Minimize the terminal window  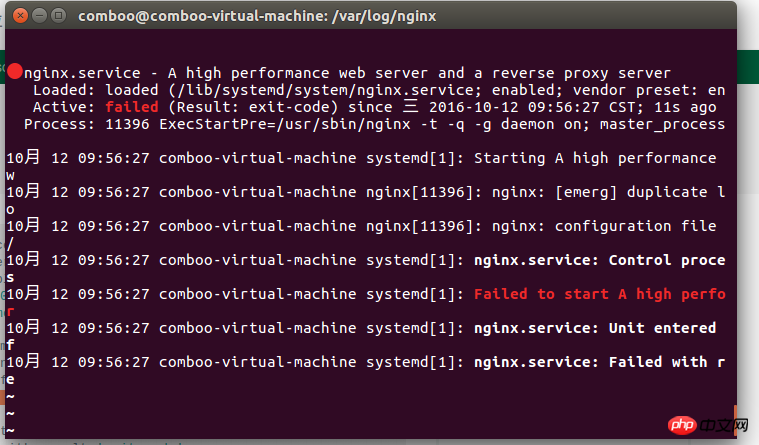[40, 16]
